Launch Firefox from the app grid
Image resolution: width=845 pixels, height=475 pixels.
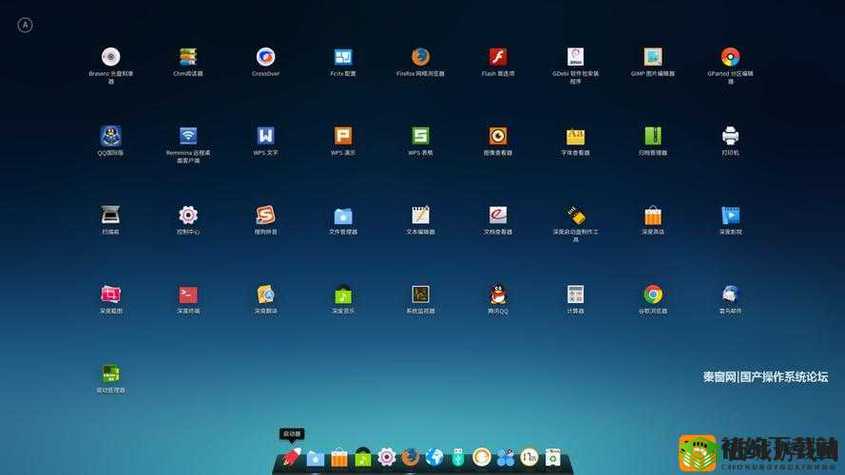pyautogui.click(x=420, y=57)
